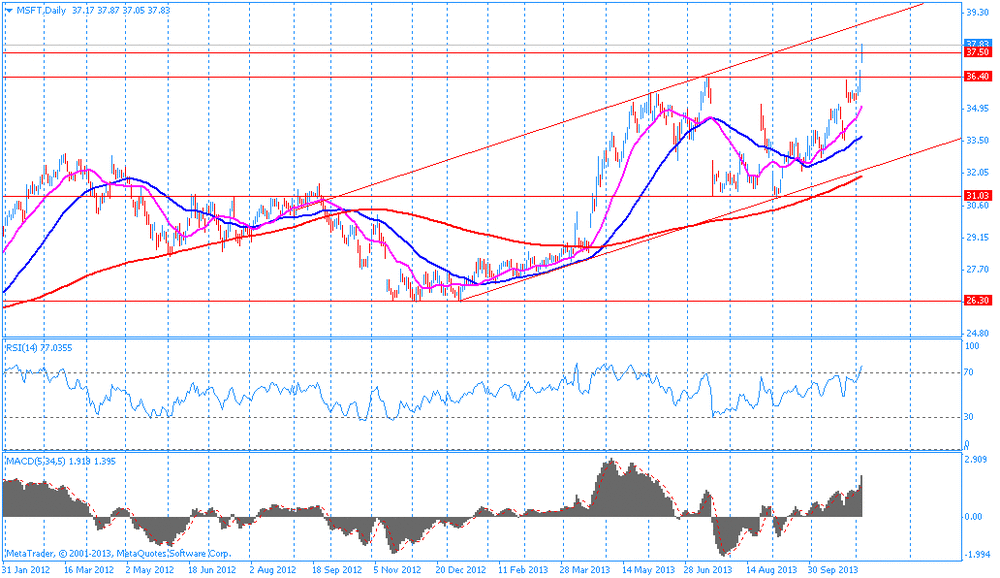Image resolution: width=1000 pixels, height=578 pixels.
Task: Click the 14 May 2013 date label
Action: (649, 570)
